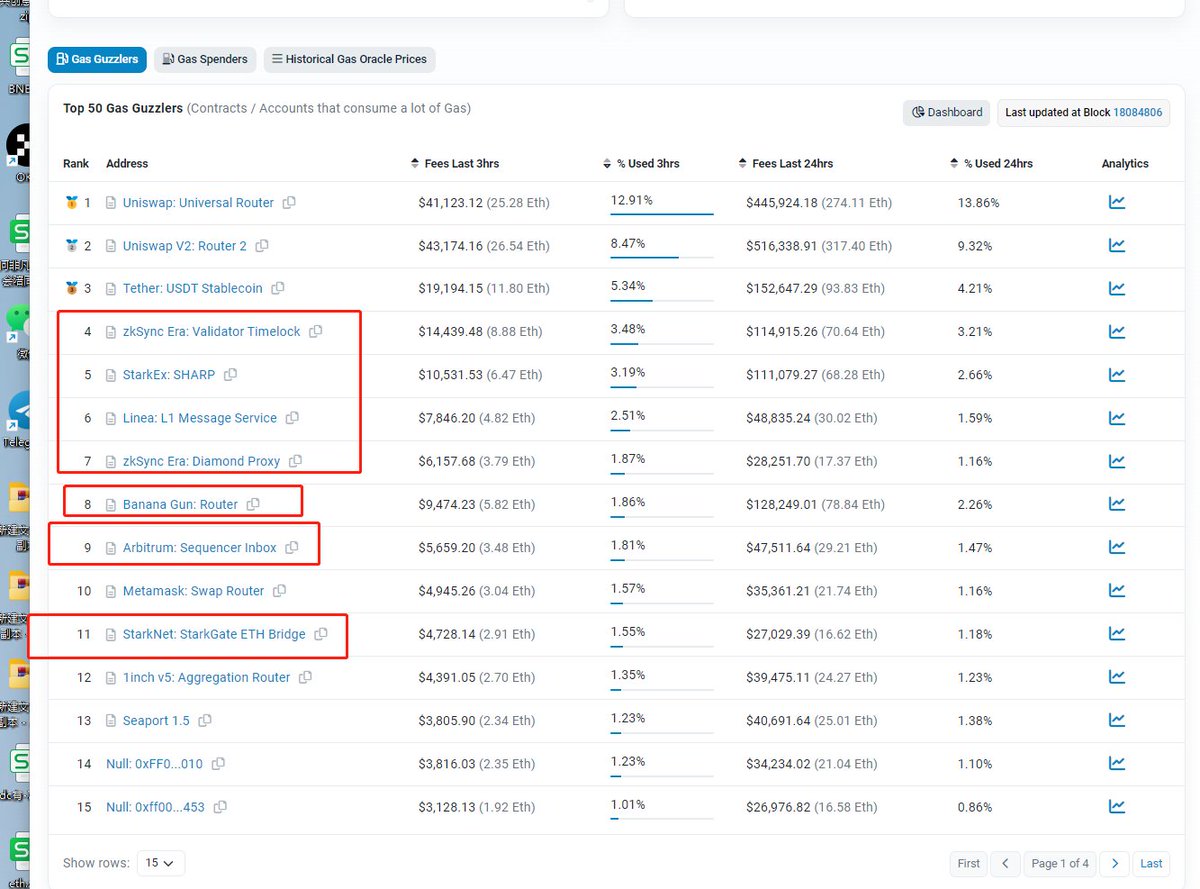Open Banana Gun: Router contract link

[x=180, y=505]
